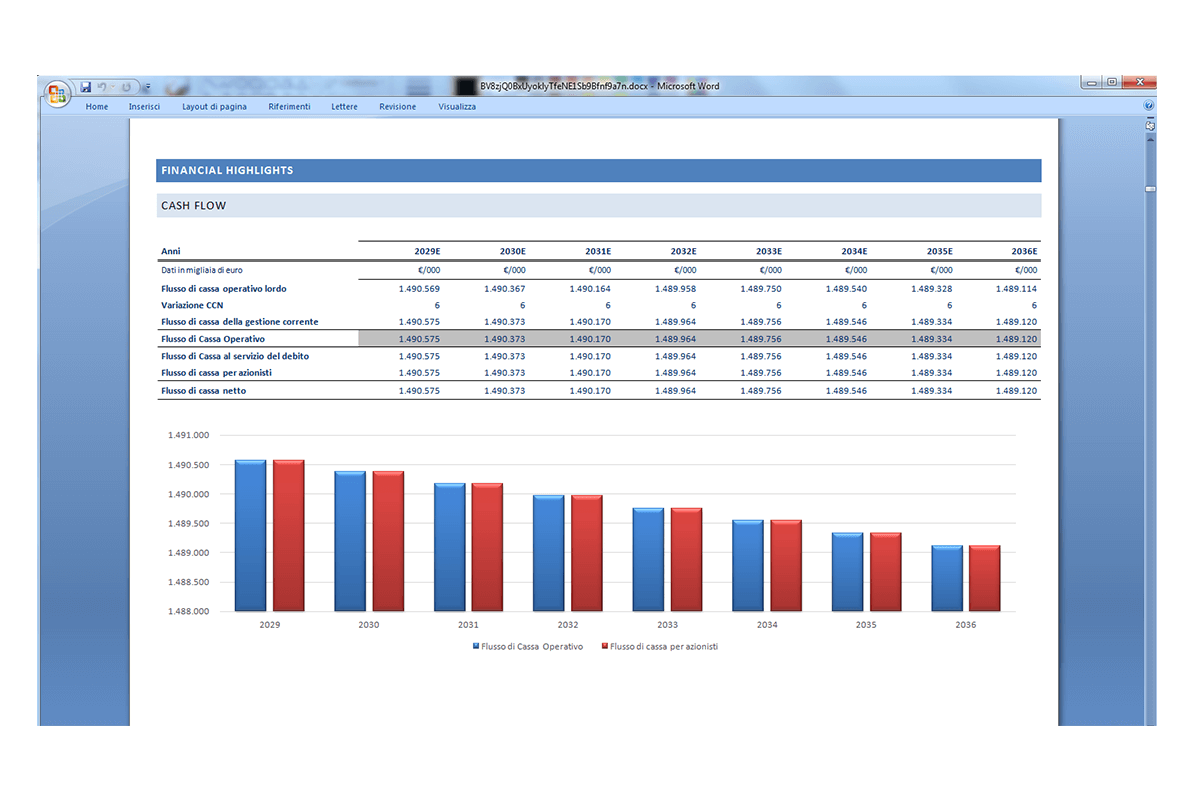Click value 1.489.114 in 2036E column
1193x800 pixels.
1016,289
